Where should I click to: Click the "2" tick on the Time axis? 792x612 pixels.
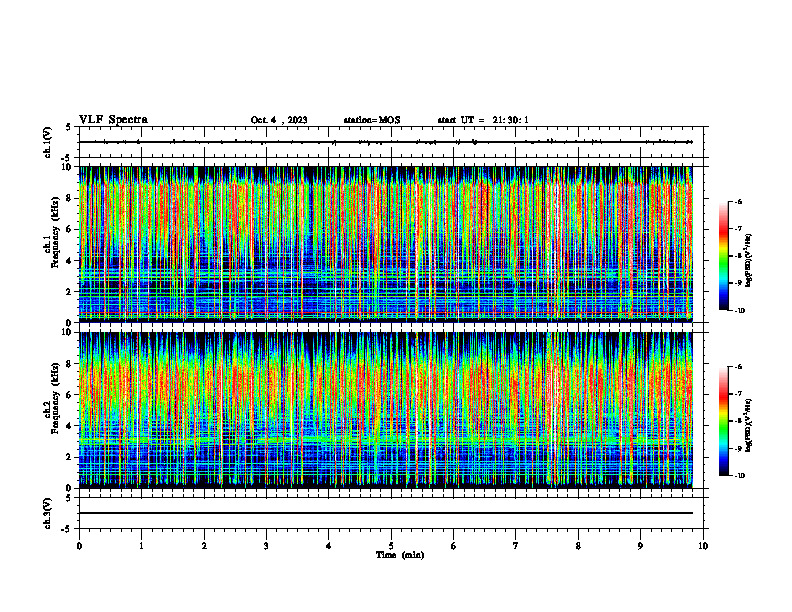click(x=204, y=546)
